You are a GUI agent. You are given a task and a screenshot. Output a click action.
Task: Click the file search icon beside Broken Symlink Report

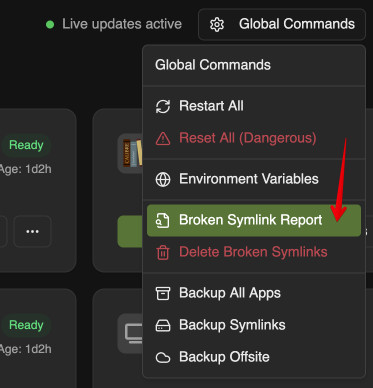tap(163, 221)
